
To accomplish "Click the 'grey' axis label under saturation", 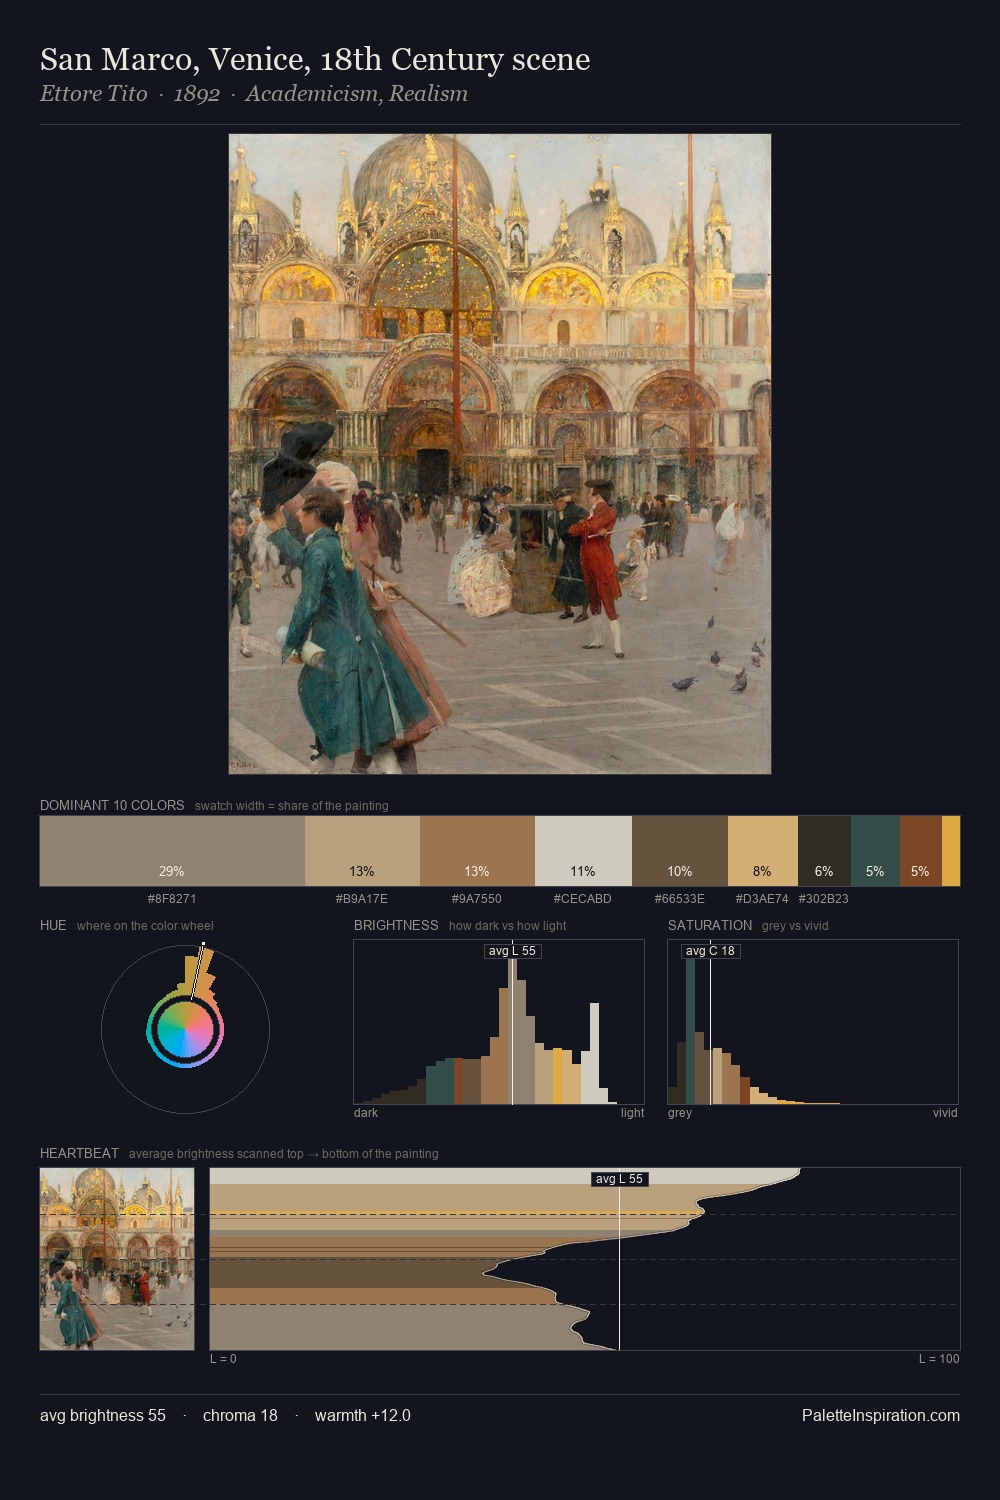I will point(680,1112).
